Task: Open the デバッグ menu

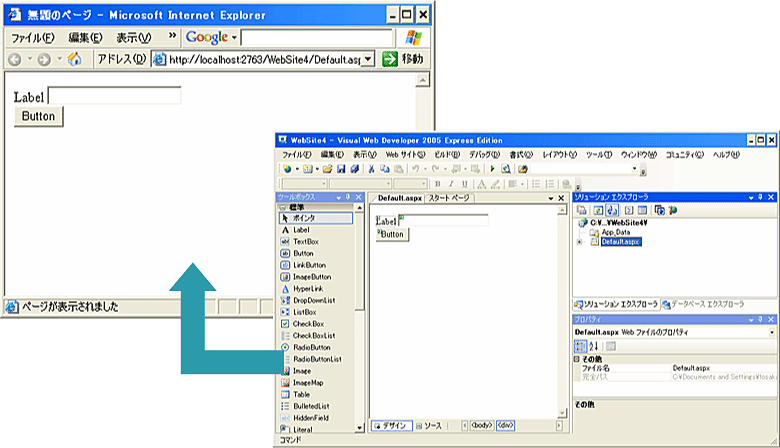Action: 484,155
